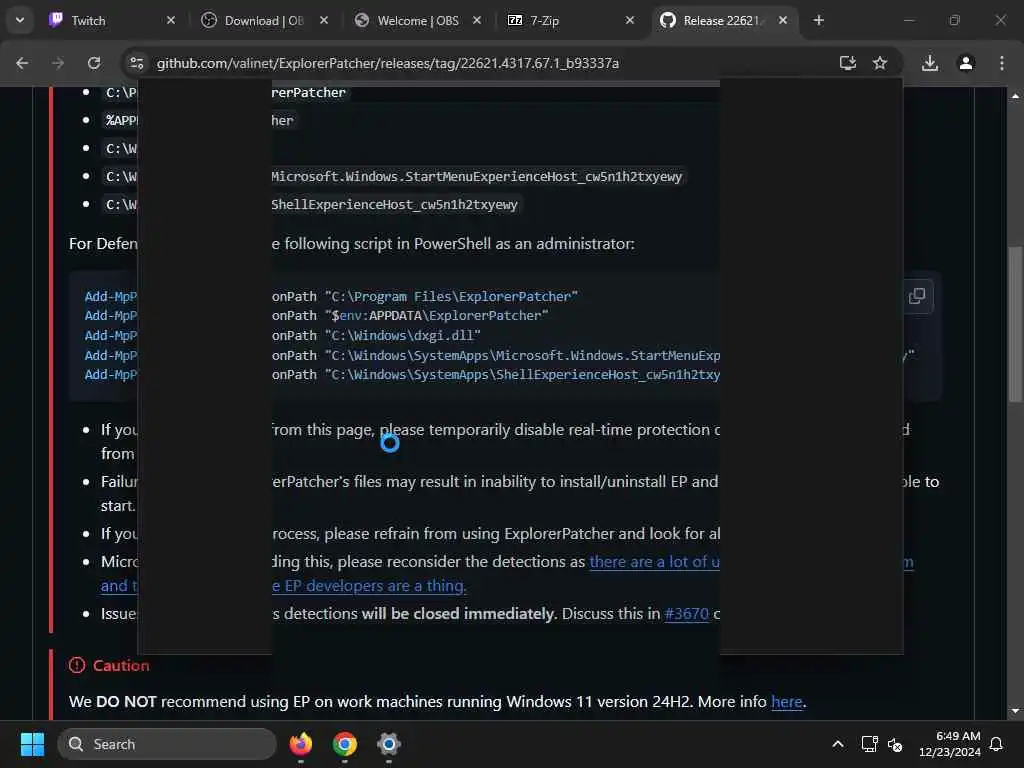Click '$env:APPDATA\ExplorerPatcher' in the script
1024x768 pixels.
point(436,315)
